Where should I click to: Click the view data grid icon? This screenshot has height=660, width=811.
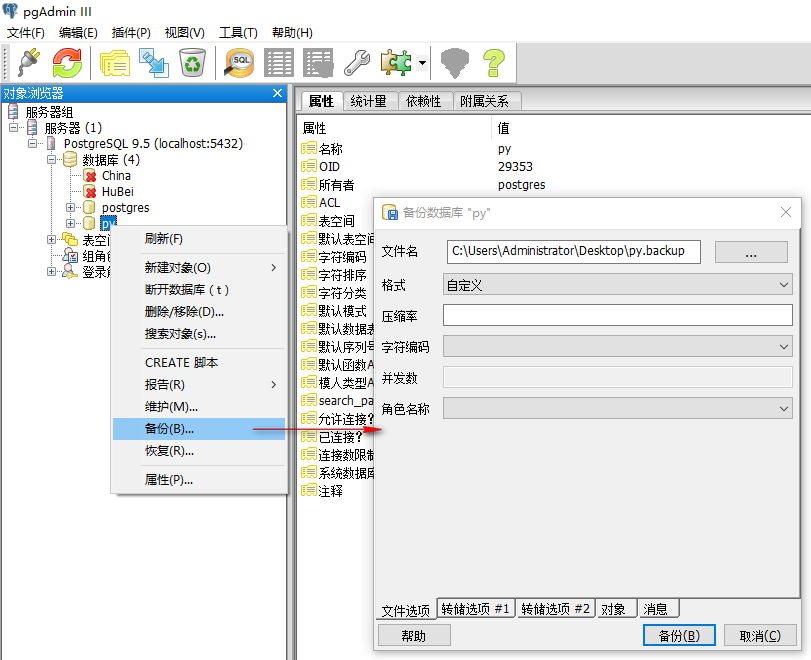pyautogui.click(x=279, y=63)
